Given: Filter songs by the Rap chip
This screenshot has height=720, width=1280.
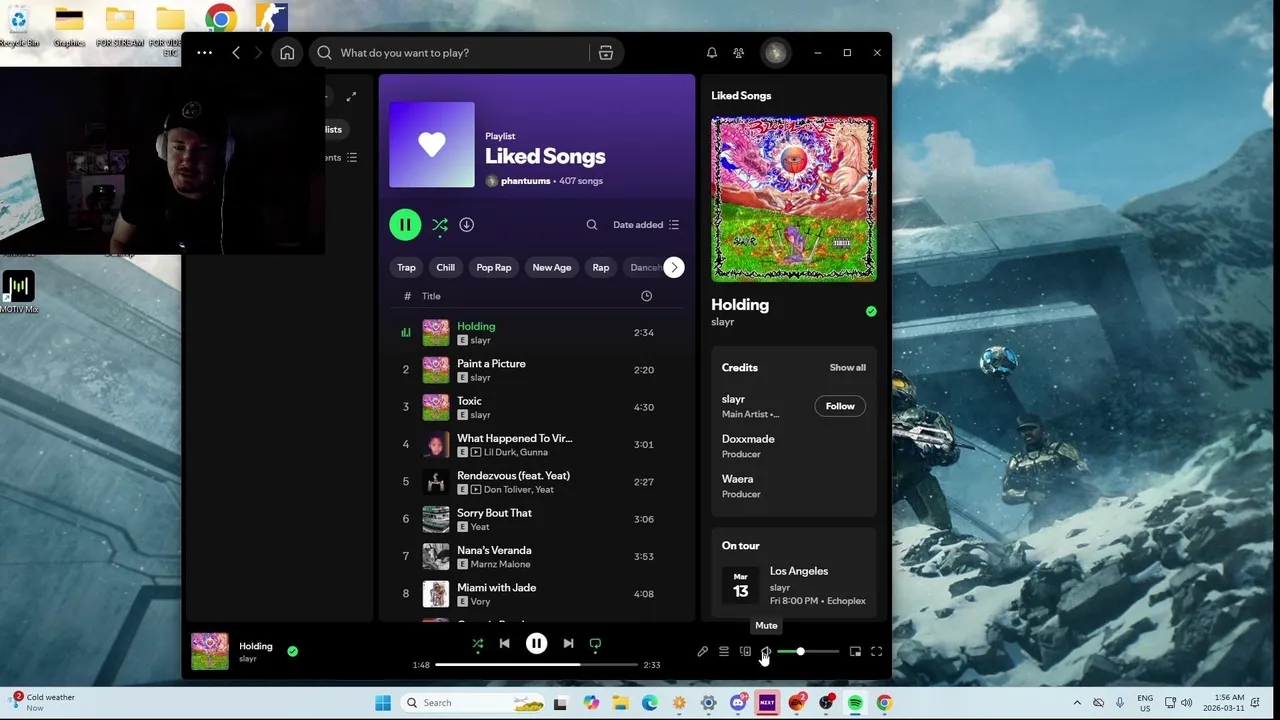Looking at the screenshot, I should coord(601,268).
